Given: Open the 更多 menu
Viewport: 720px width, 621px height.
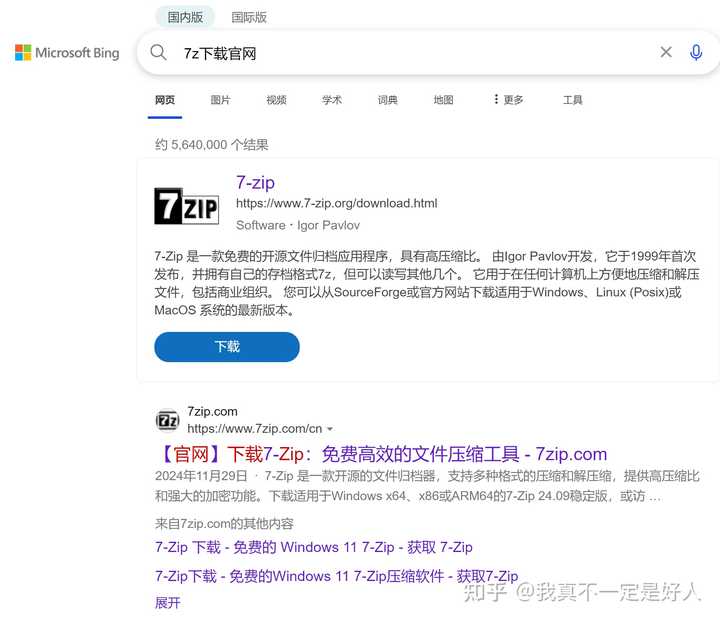Looking at the screenshot, I should click(508, 100).
